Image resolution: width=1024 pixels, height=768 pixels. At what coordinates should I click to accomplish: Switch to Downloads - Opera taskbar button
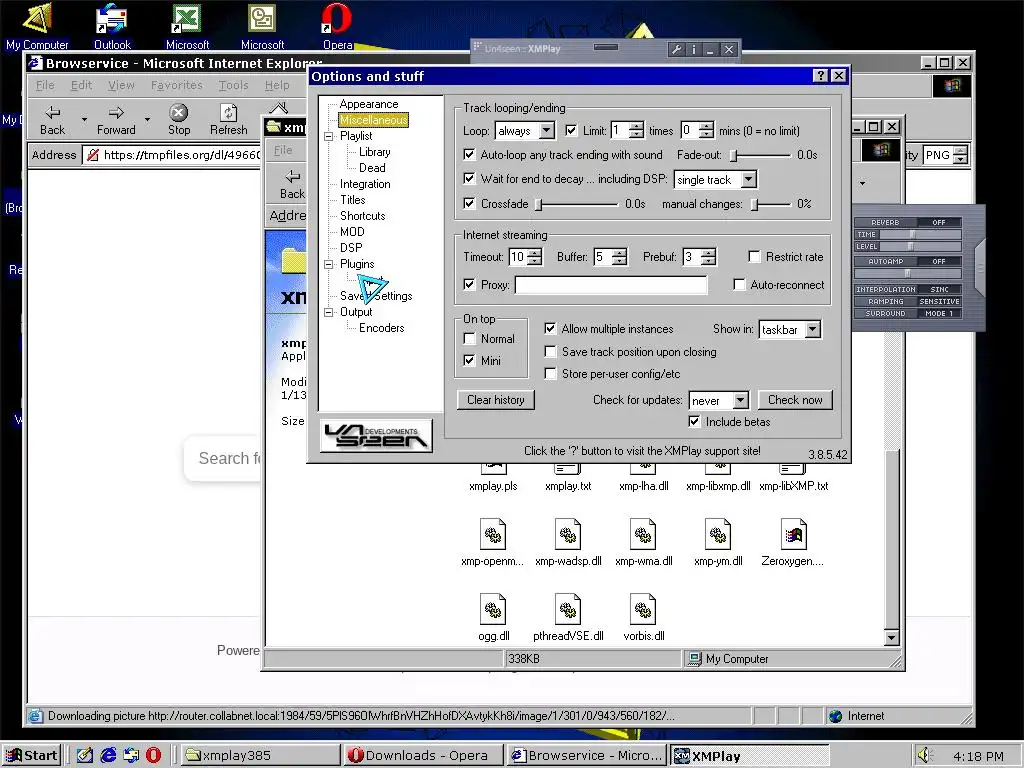(422, 756)
